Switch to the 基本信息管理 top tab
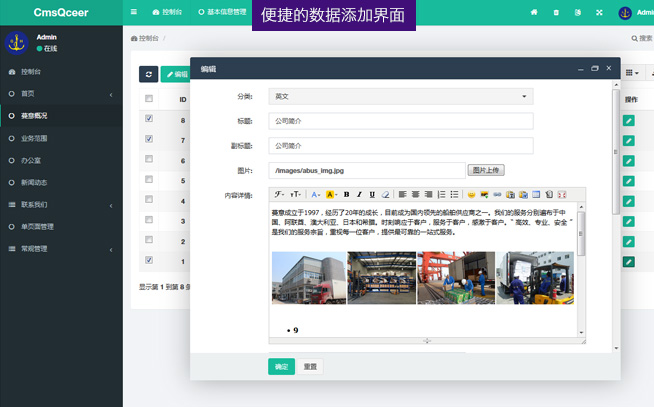Screen dimensions: 654x407 (x=222, y=12)
